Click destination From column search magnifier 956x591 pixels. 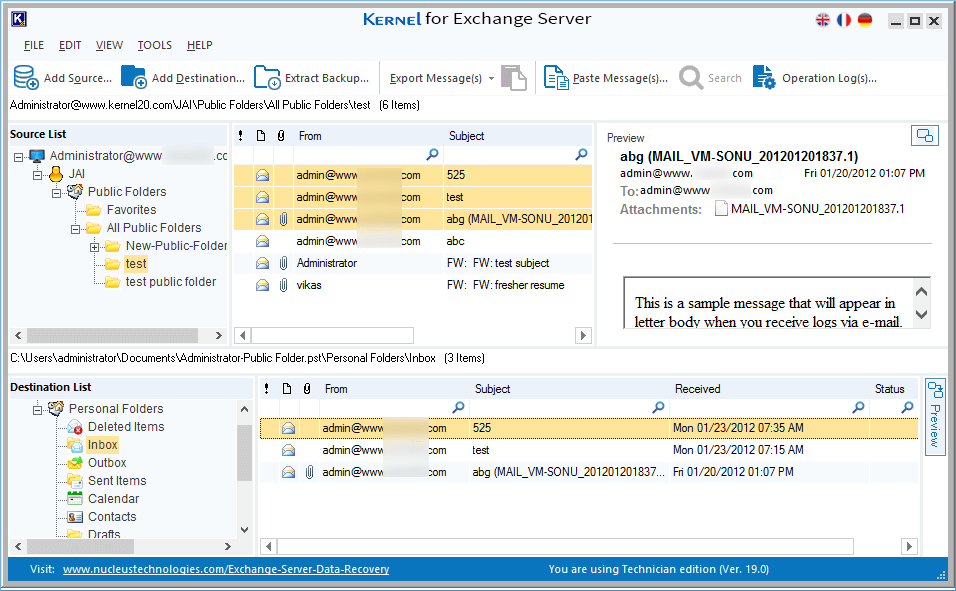tap(458, 407)
